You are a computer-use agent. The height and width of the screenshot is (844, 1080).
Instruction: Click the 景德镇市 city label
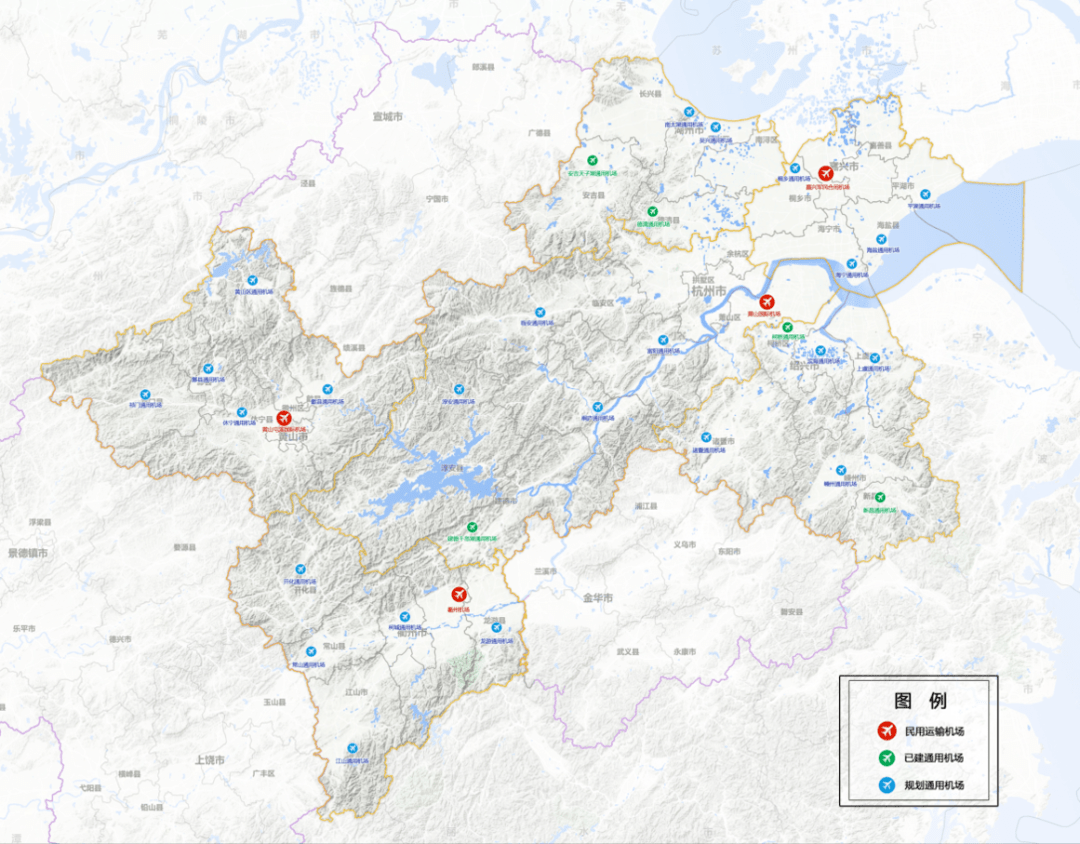(27, 552)
